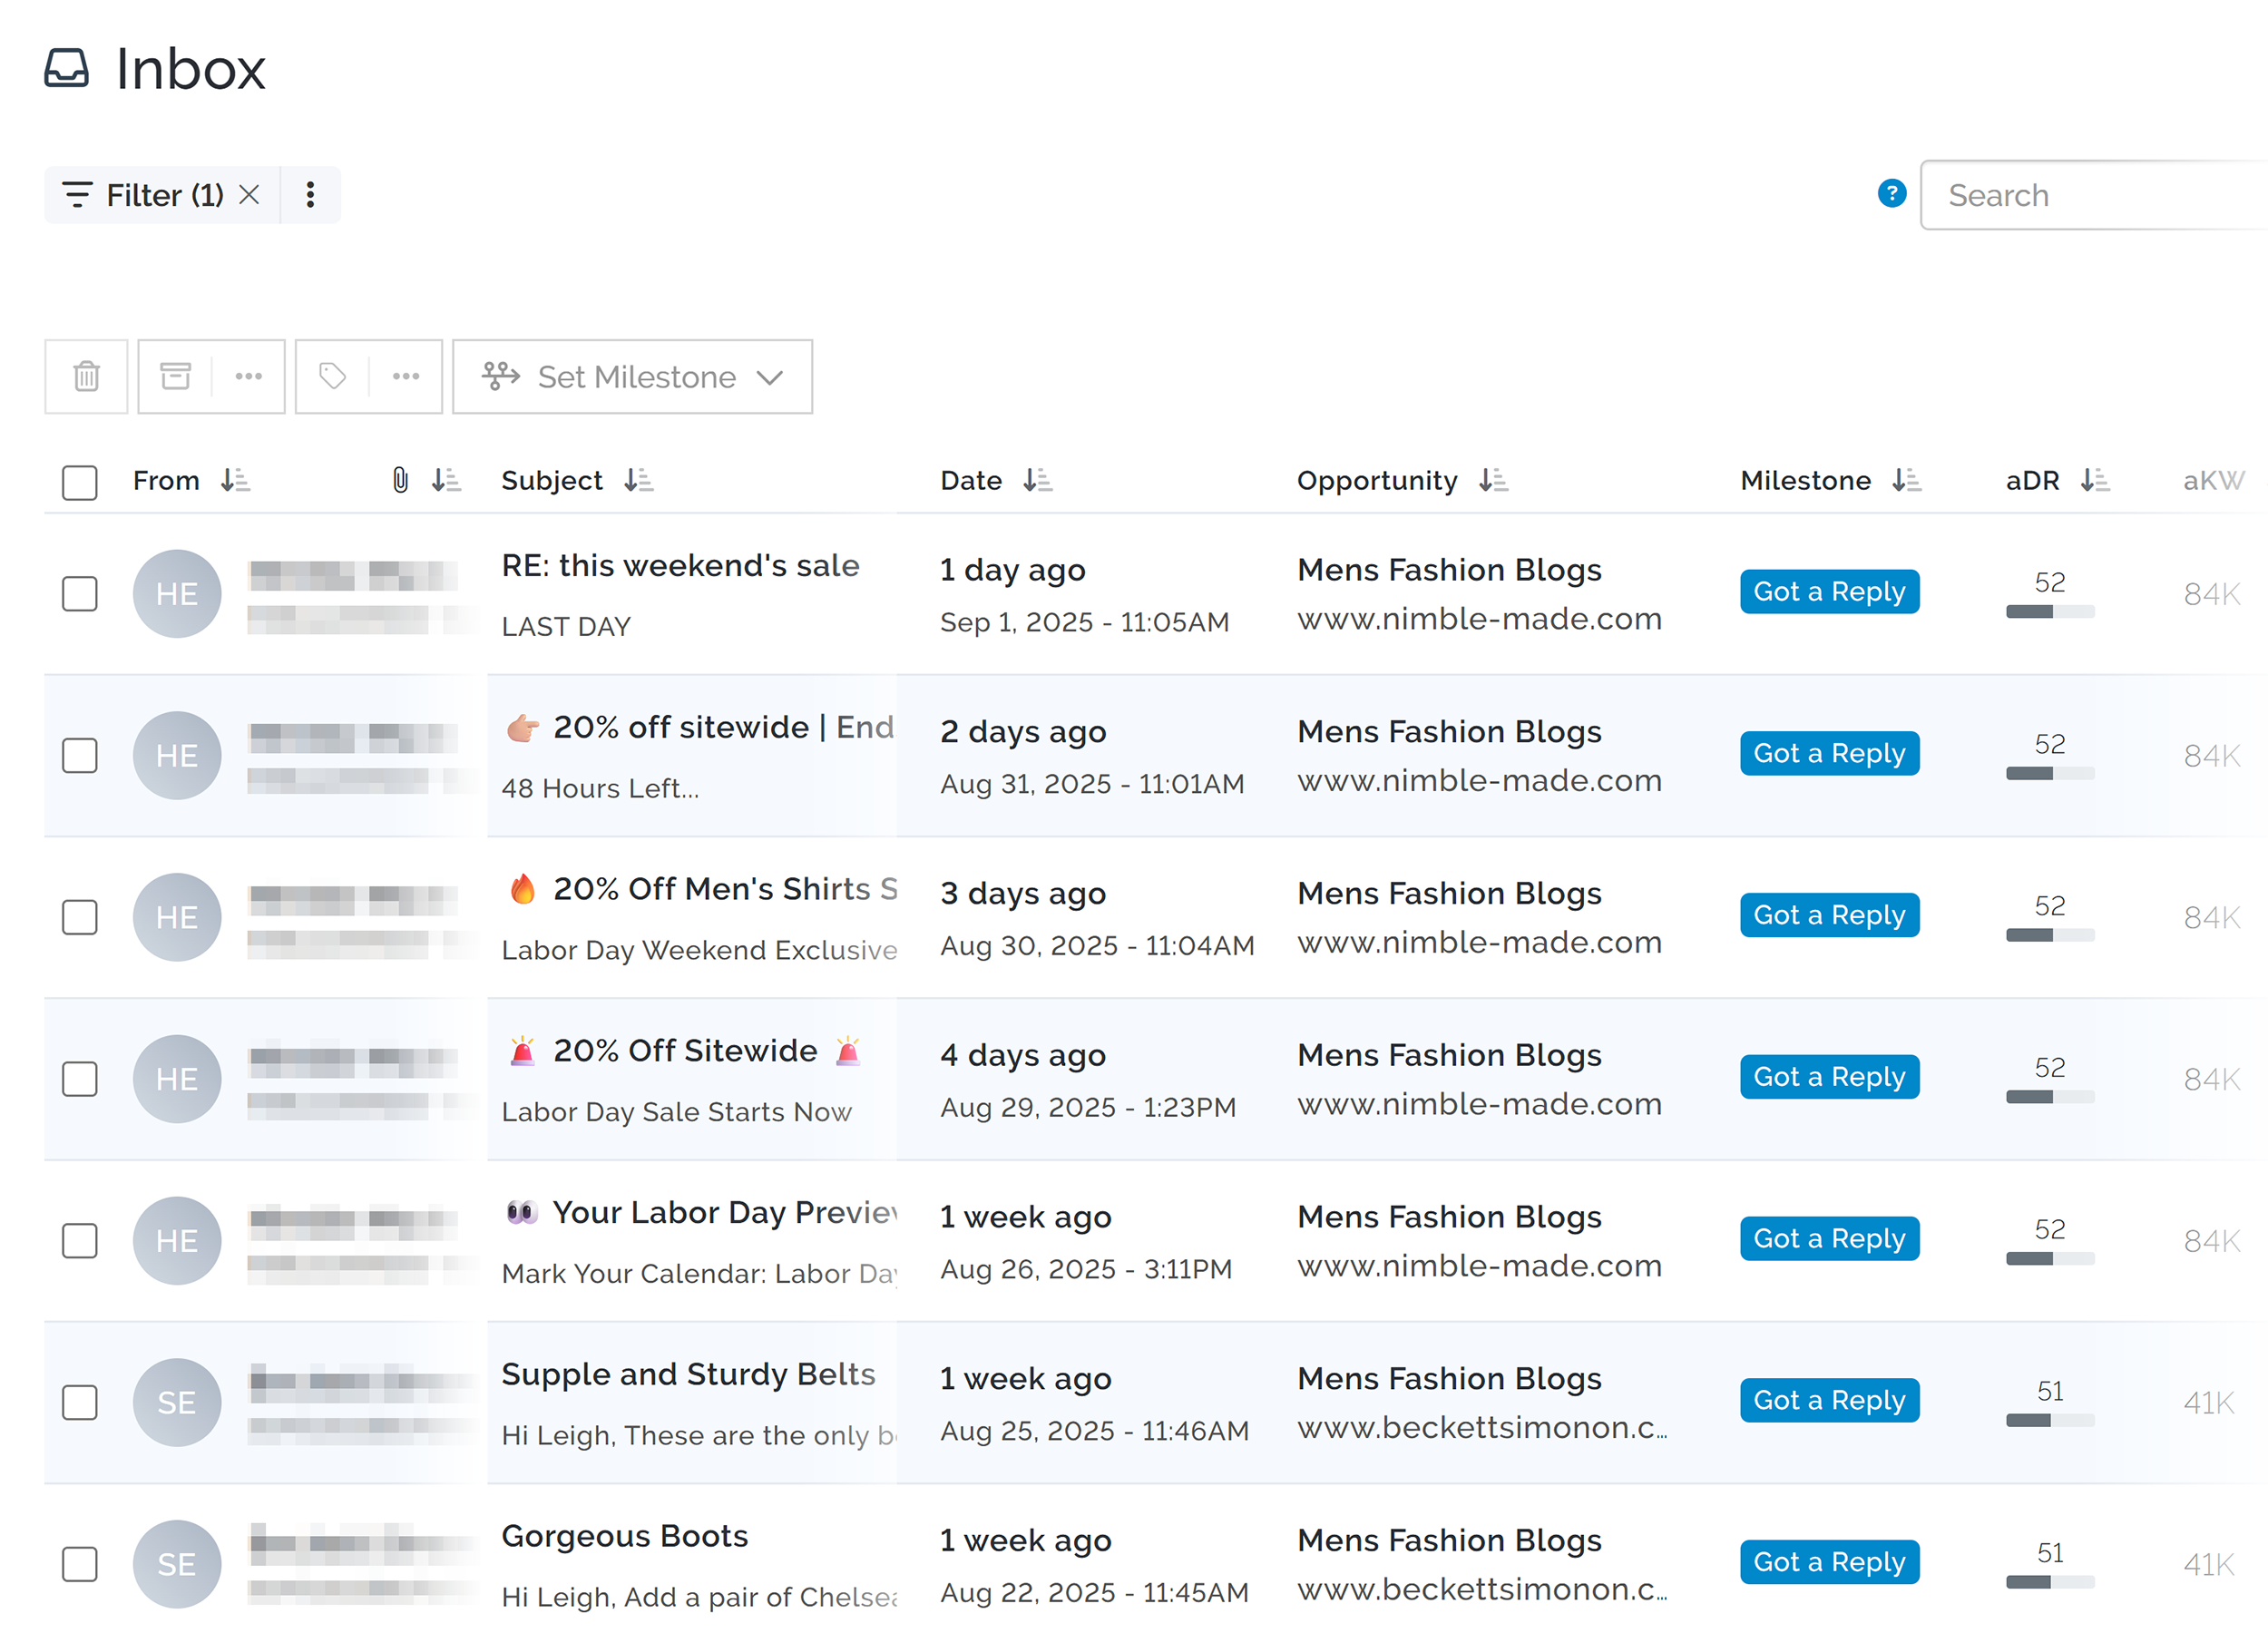Click the tag label icon
This screenshot has height=1633, width=2268.
pos(333,377)
